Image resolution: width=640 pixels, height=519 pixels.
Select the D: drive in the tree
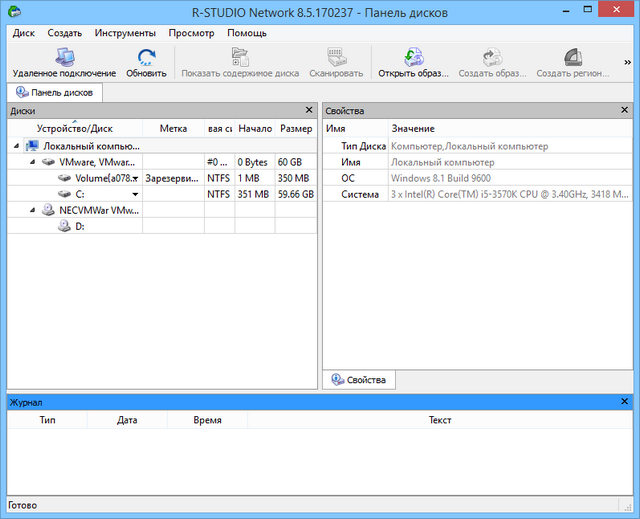79,226
